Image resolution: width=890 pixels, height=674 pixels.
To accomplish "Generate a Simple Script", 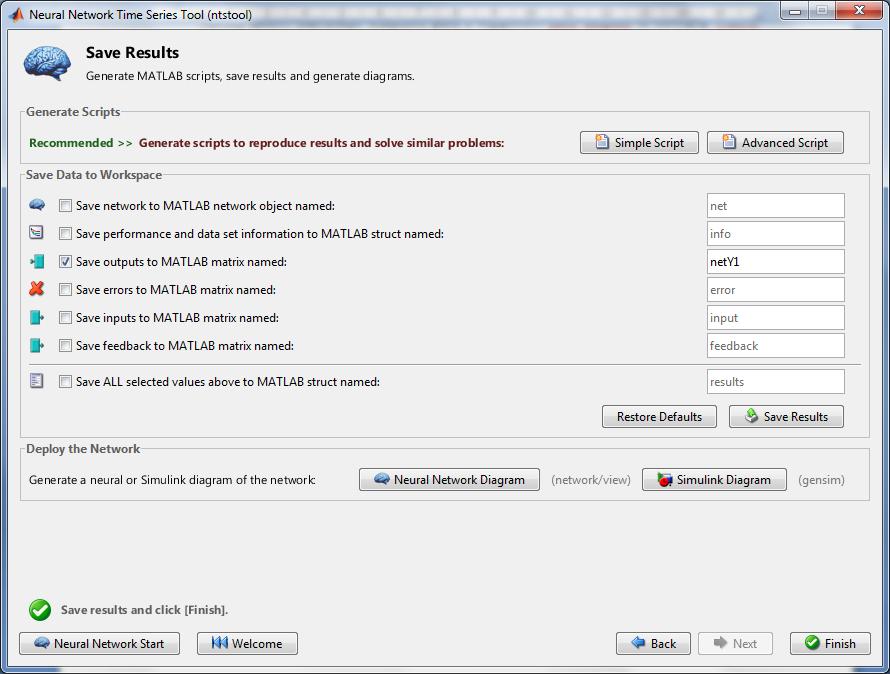I will point(639,143).
